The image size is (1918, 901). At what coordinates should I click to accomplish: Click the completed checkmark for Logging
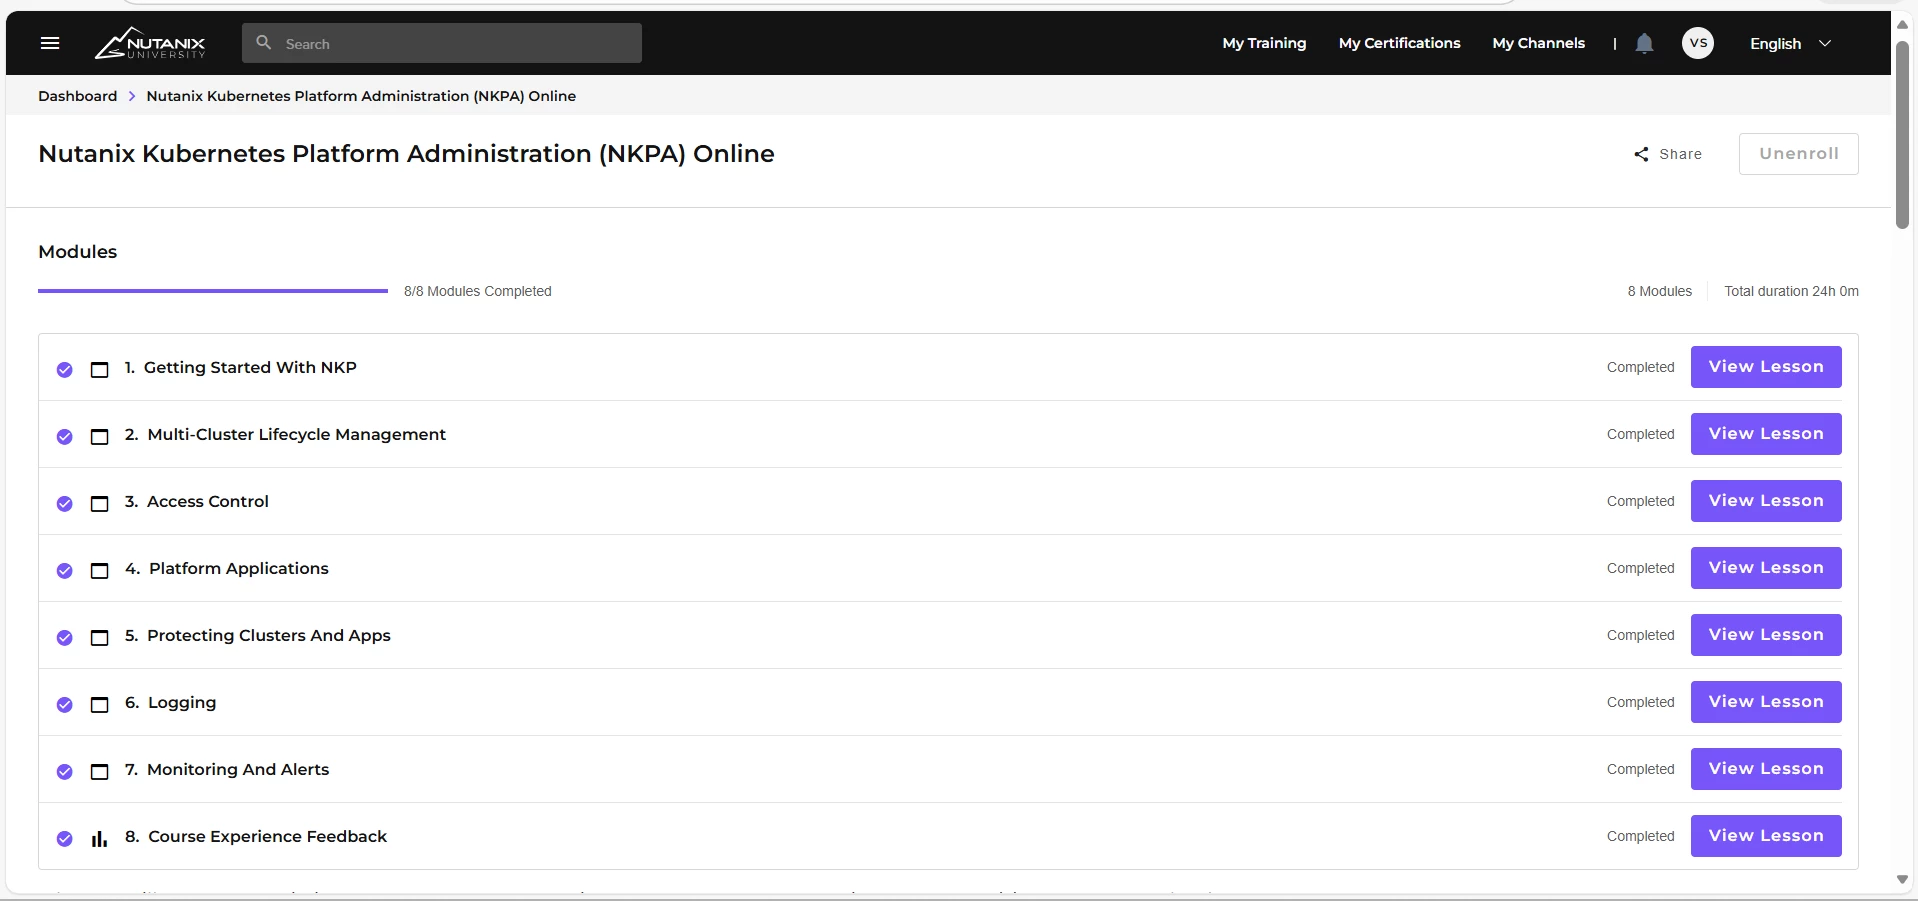(65, 705)
